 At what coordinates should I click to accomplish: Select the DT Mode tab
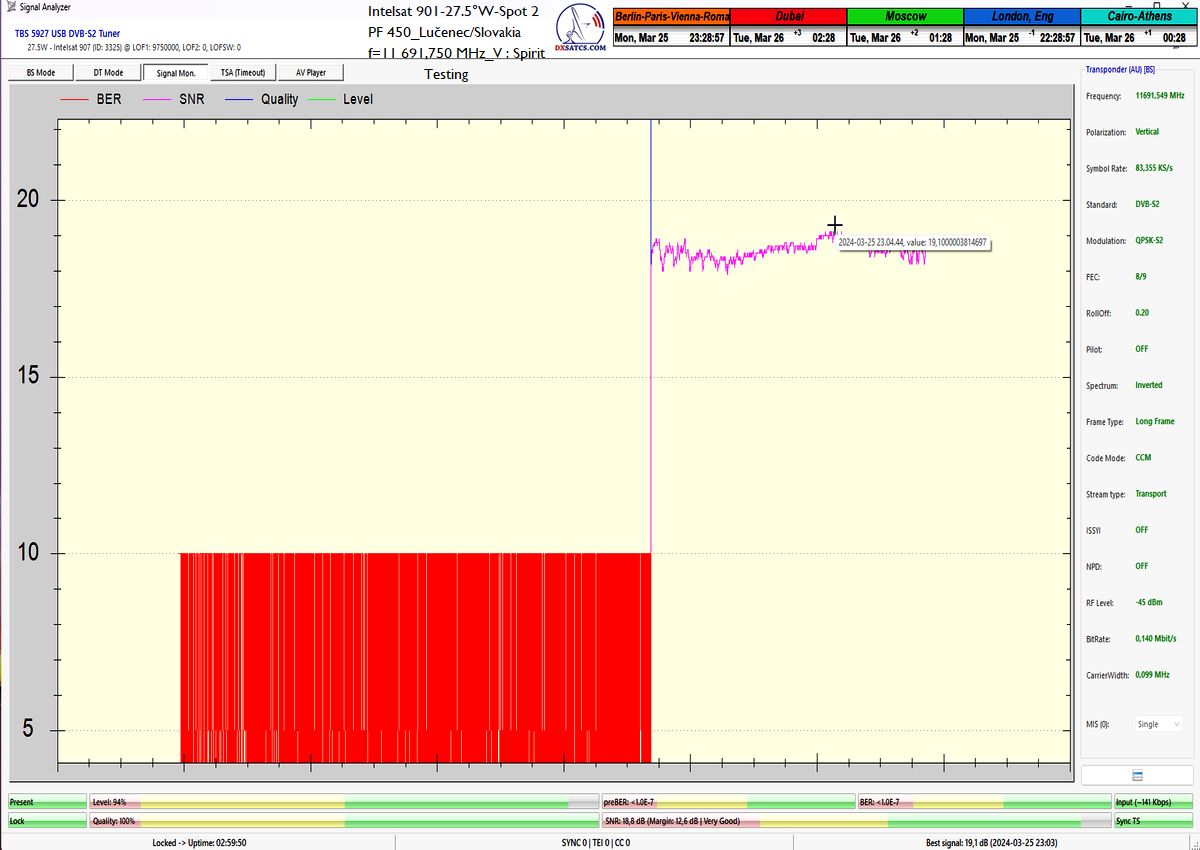click(108, 73)
